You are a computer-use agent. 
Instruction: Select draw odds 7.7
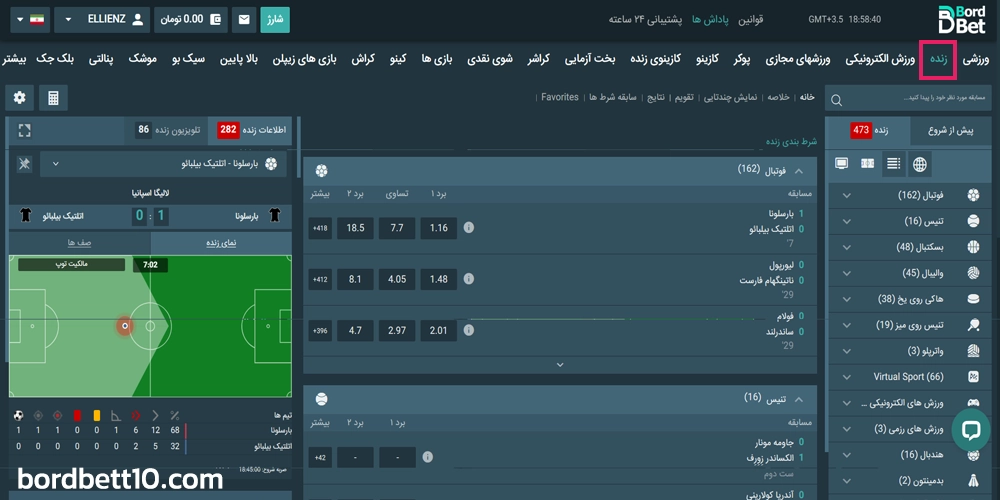coord(397,228)
